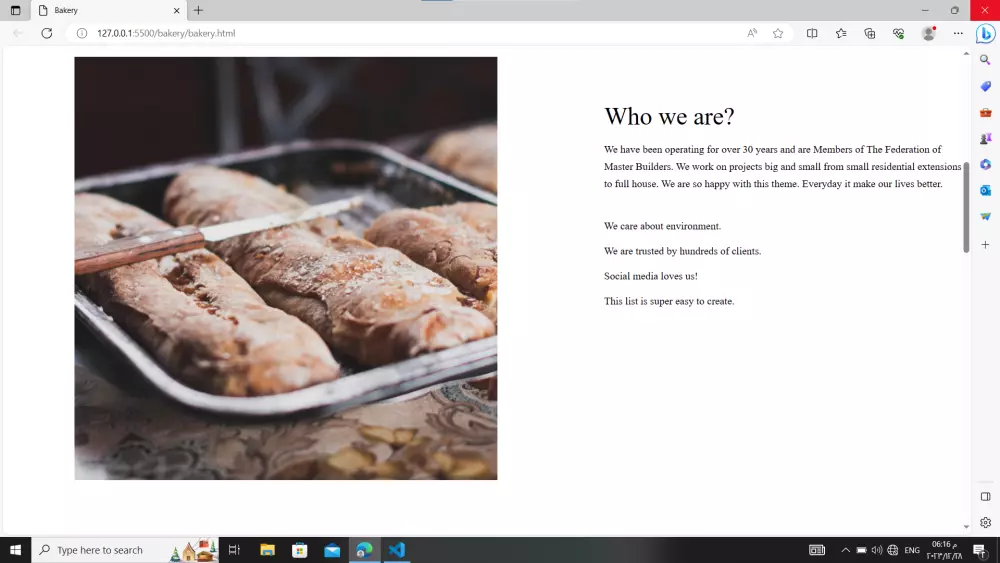Open Read aloud from address bar
This screenshot has height=563, width=1000.
coord(752,33)
